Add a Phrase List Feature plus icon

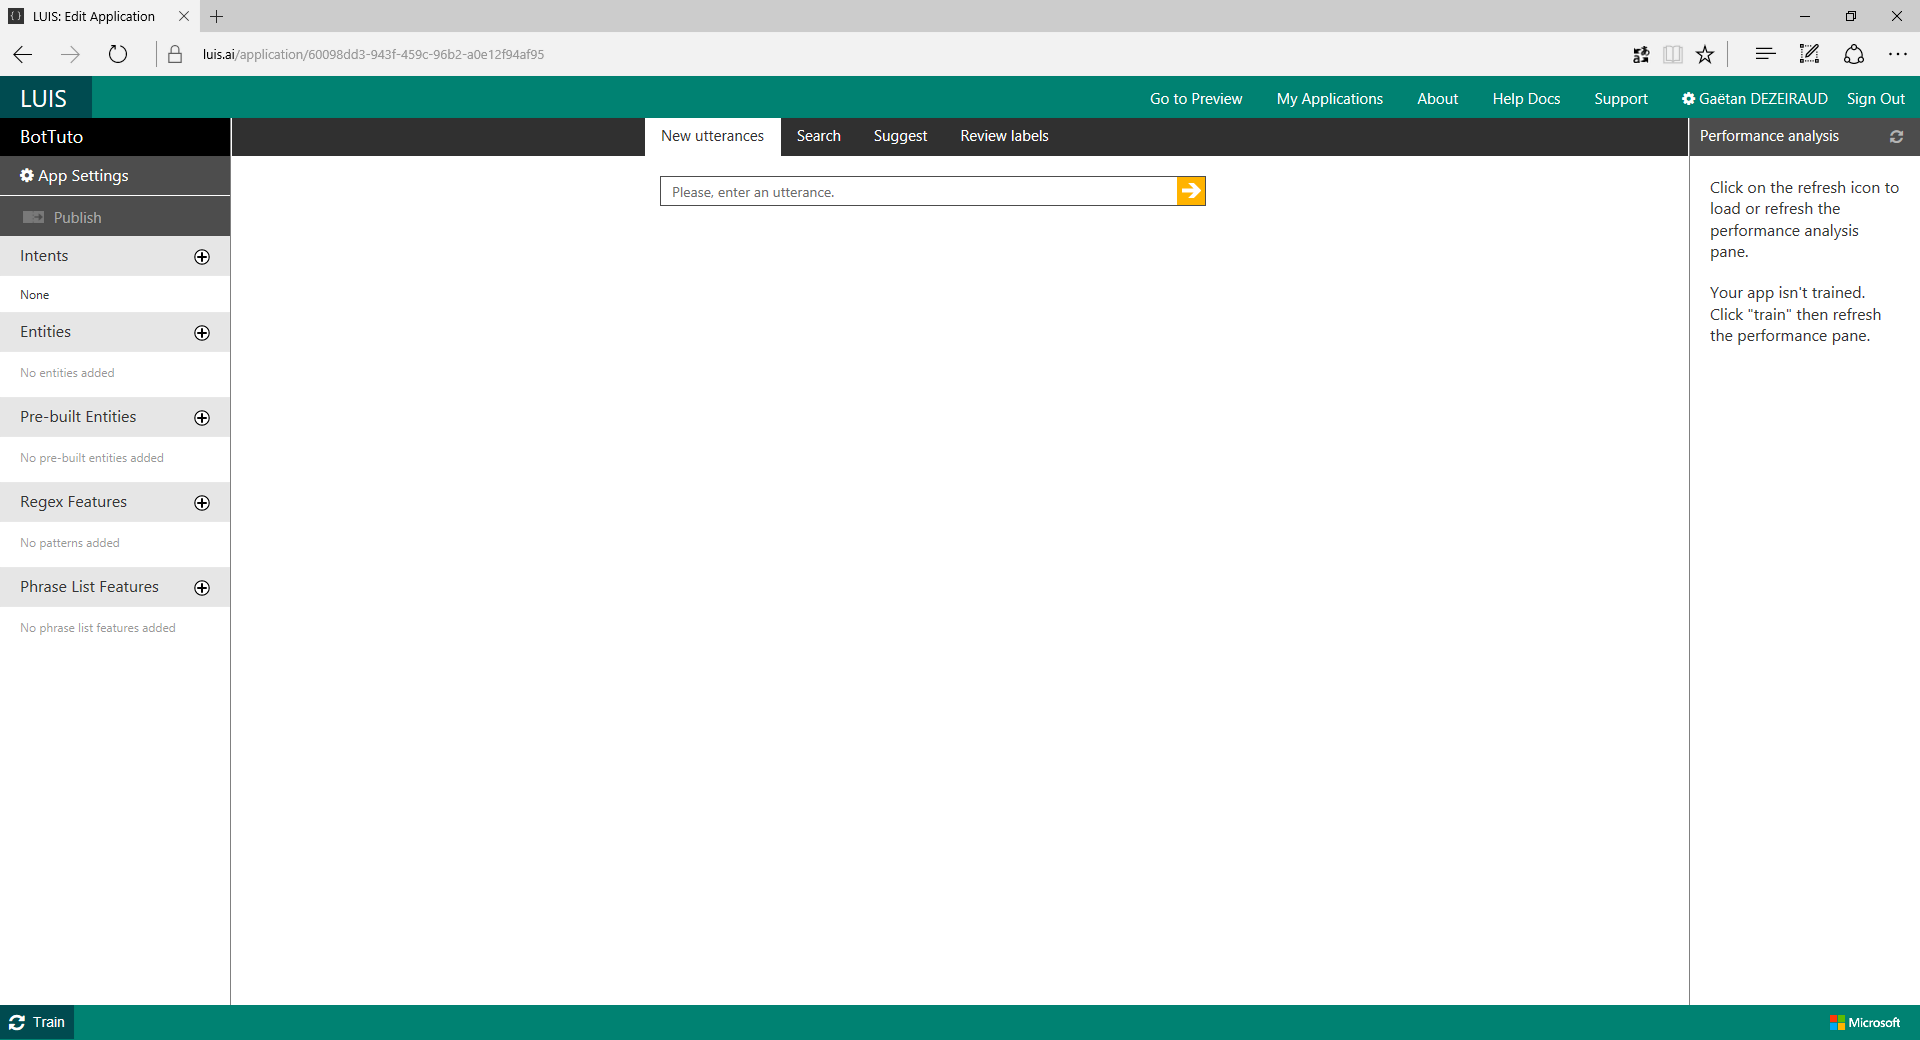click(202, 588)
